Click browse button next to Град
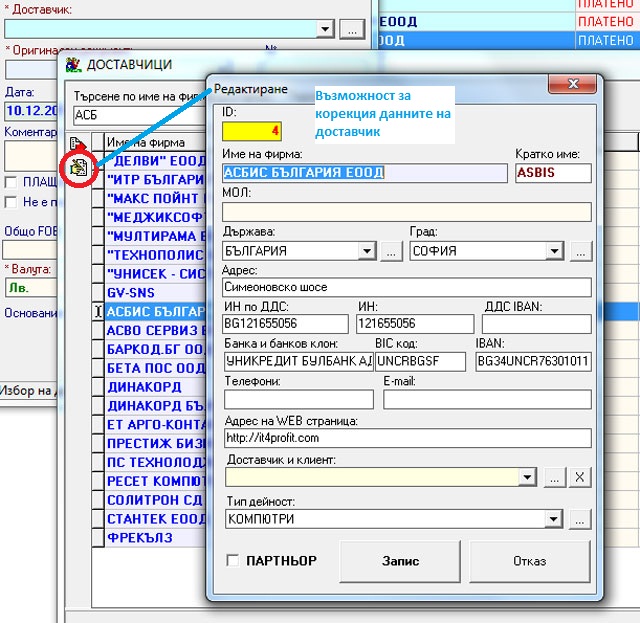Image resolution: width=640 pixels, height=623 pixels. 580,251
